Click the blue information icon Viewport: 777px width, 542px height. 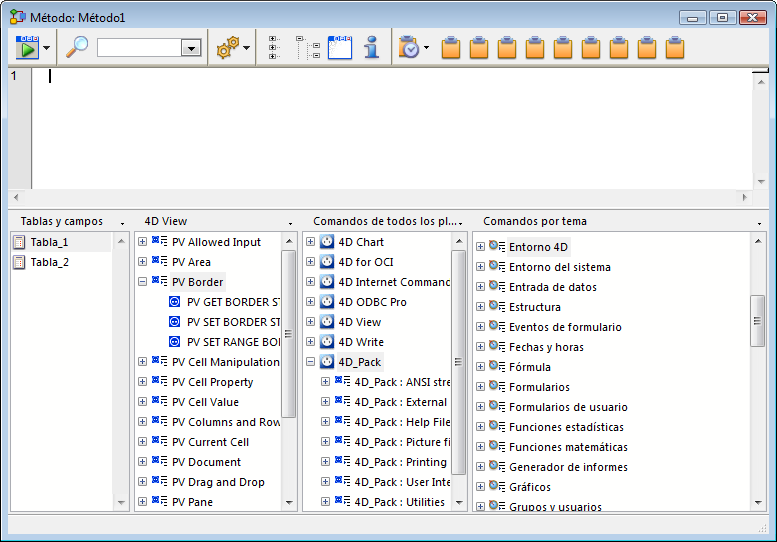pos(372,47)
